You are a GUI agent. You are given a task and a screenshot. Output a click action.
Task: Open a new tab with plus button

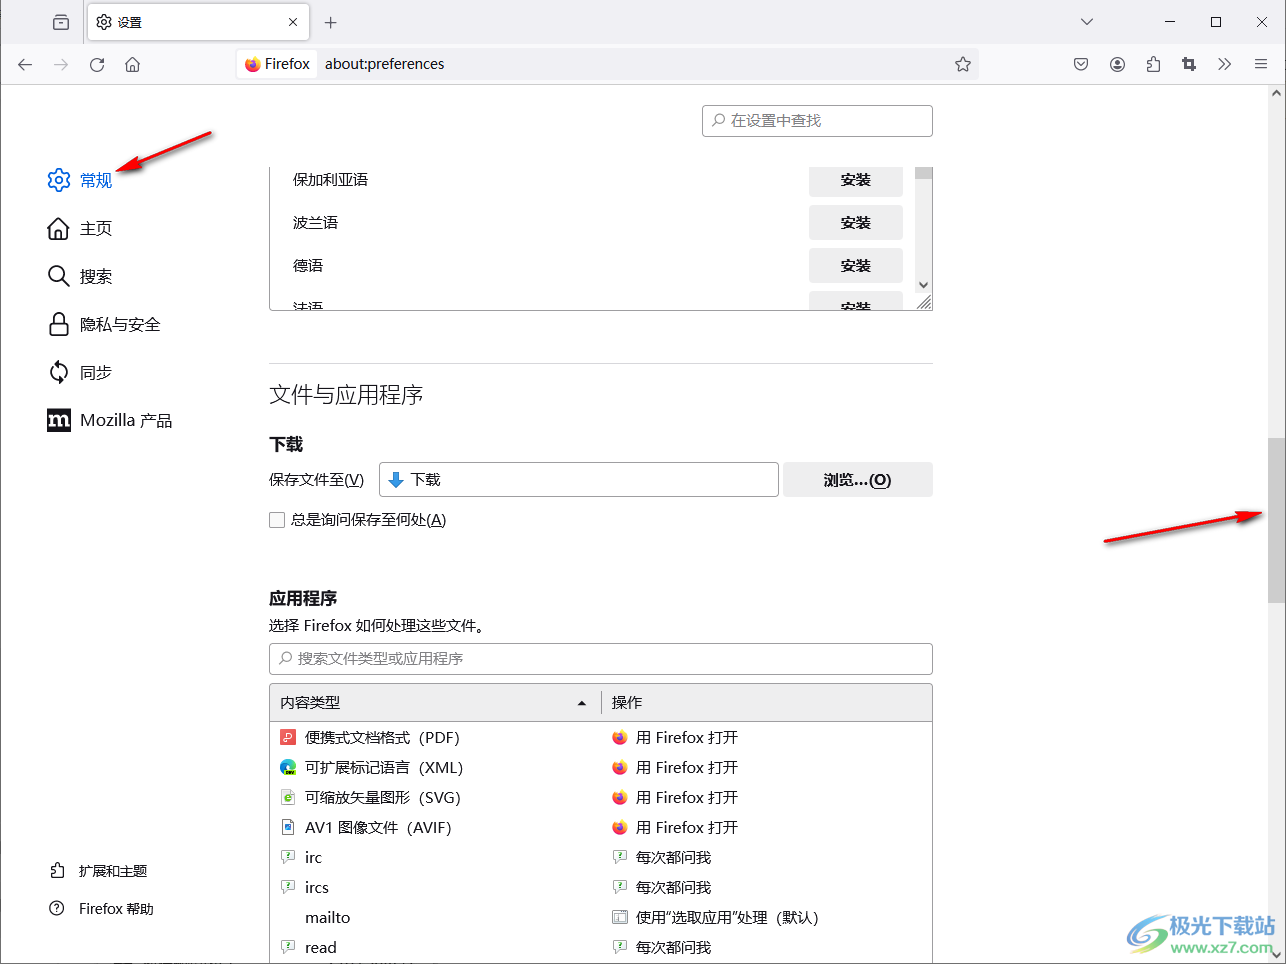pyautogui.click(x=331, y=22)
